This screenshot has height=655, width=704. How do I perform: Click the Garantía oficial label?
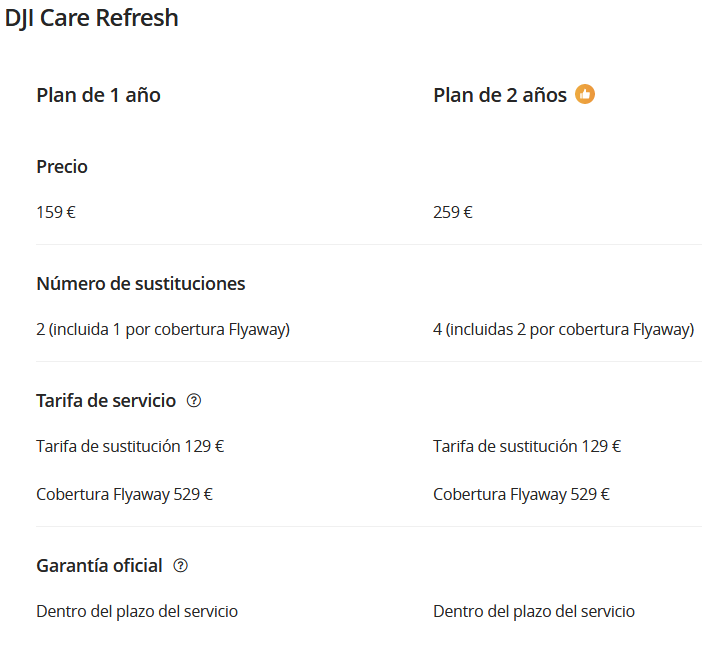pos(99,566)
